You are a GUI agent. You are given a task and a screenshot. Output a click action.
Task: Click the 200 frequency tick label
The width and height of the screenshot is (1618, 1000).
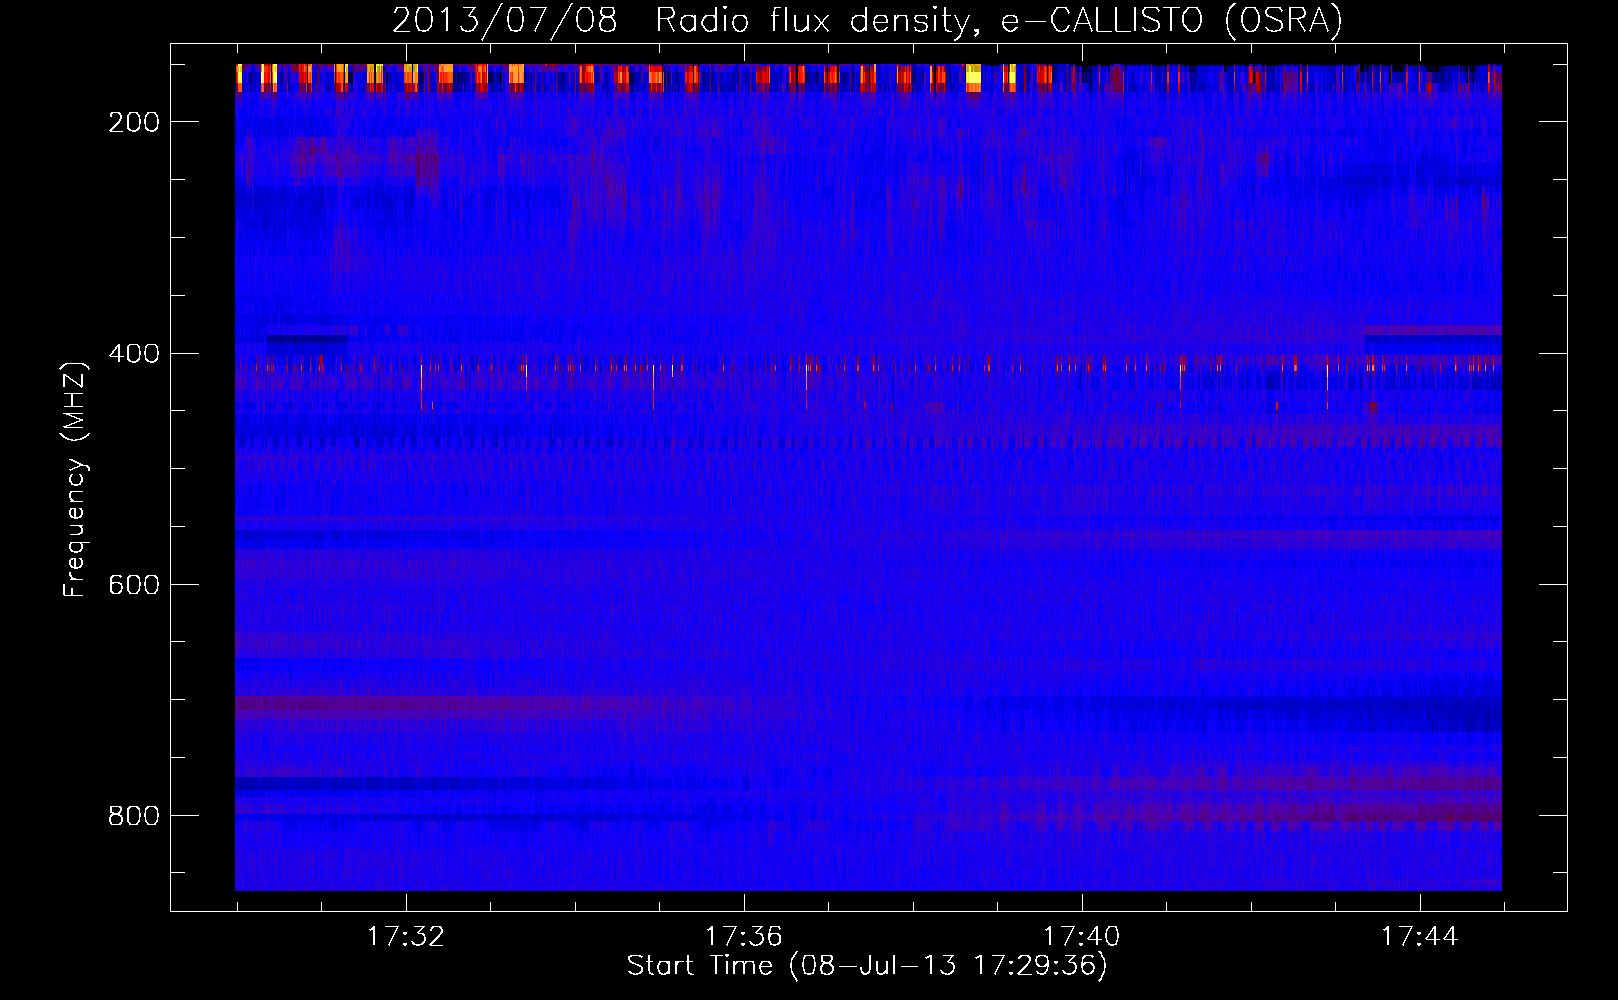134,122
